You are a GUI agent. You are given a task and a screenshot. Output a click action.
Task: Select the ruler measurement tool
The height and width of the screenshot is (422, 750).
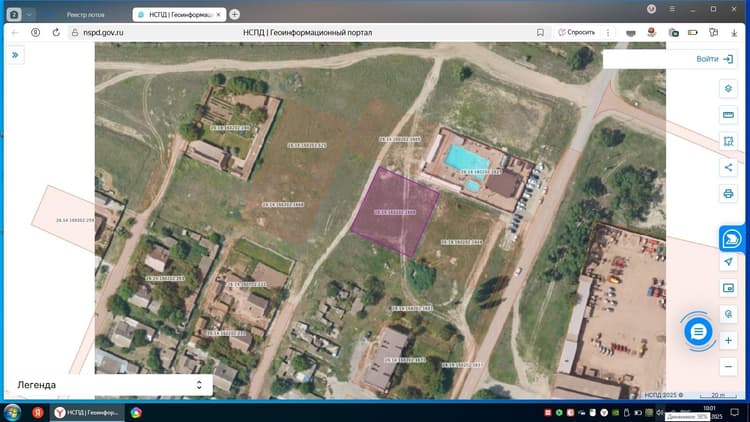(728, 115)
